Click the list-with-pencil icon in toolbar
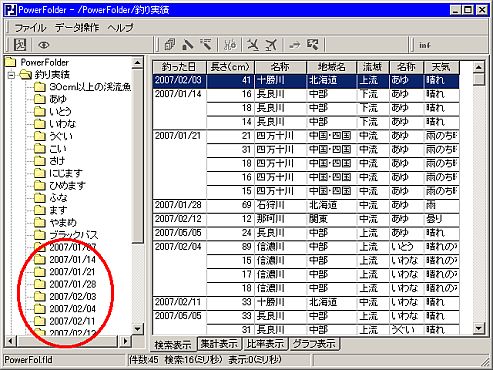Image resolution: width=493 pixels, height=370 pixels. 206,44
